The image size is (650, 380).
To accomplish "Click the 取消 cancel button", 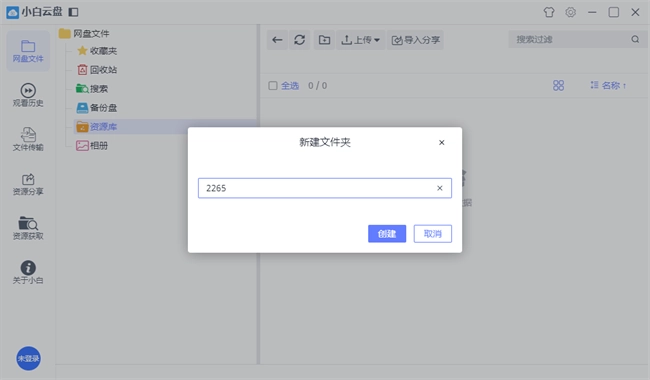I will tap(432, 234).
